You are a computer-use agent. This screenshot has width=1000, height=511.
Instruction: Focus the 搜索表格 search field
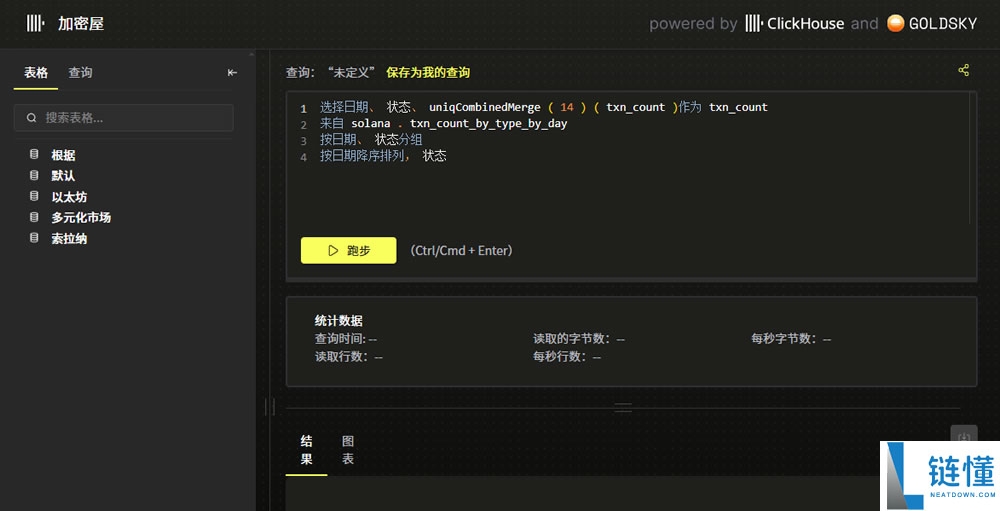pyautogui.click(x=130, y=118)
